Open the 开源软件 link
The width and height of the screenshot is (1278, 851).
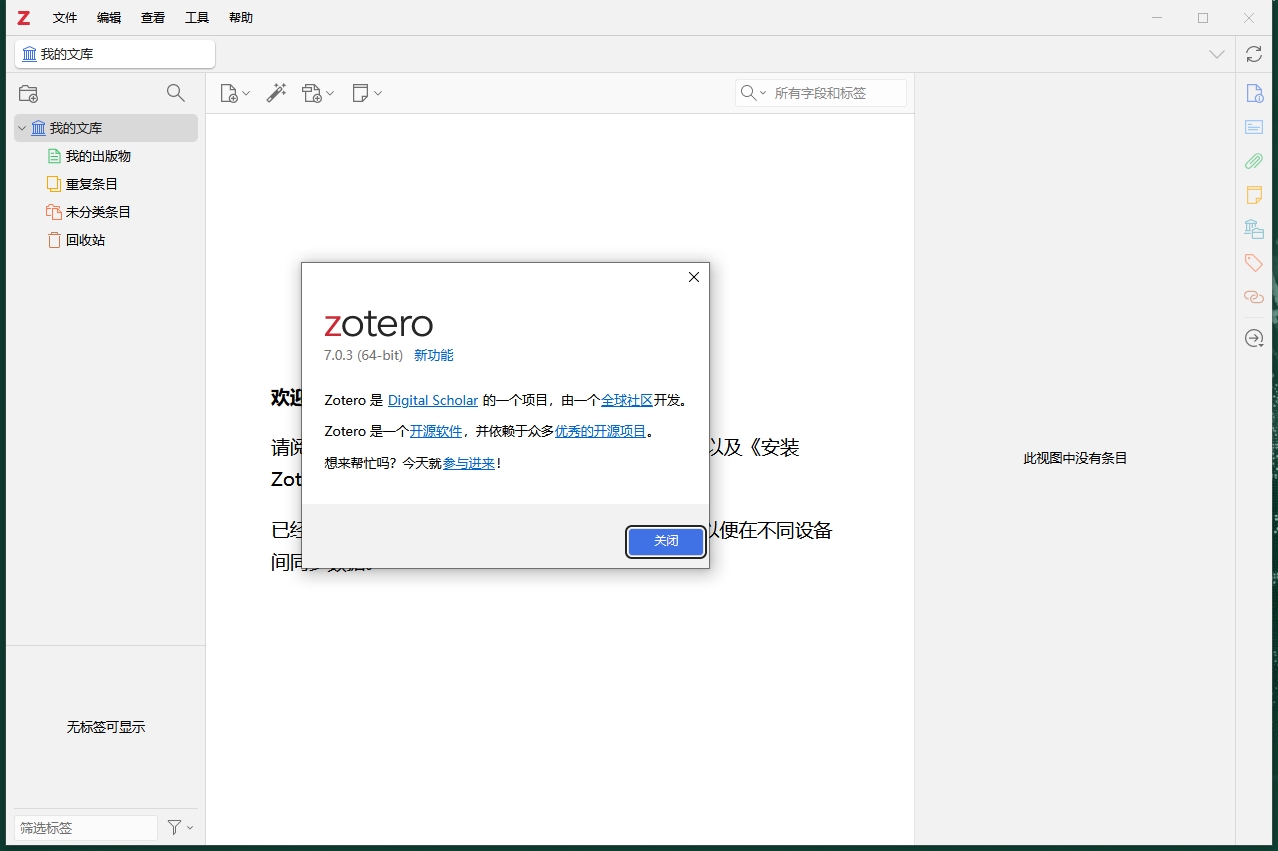(436, 431)
